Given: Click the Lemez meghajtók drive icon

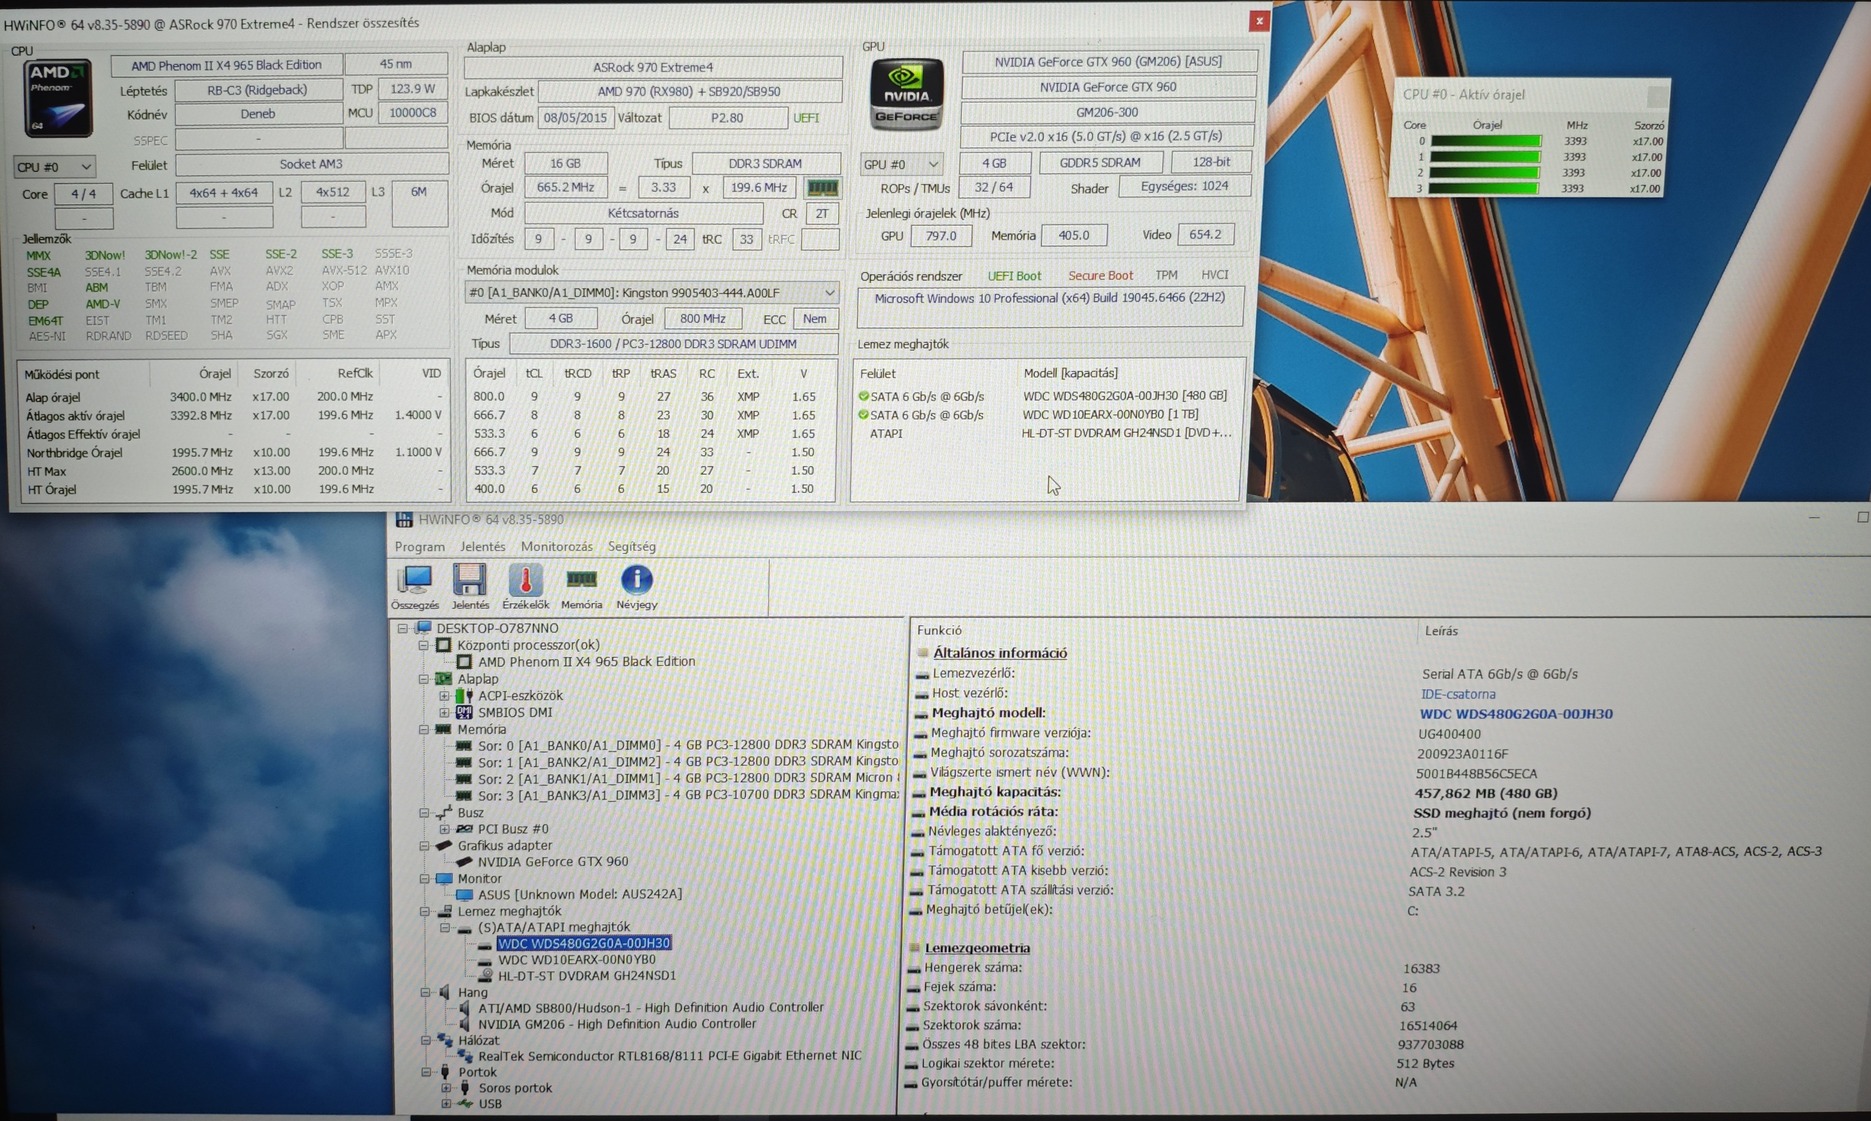Looking at the screenshot, I should [444, 911].
